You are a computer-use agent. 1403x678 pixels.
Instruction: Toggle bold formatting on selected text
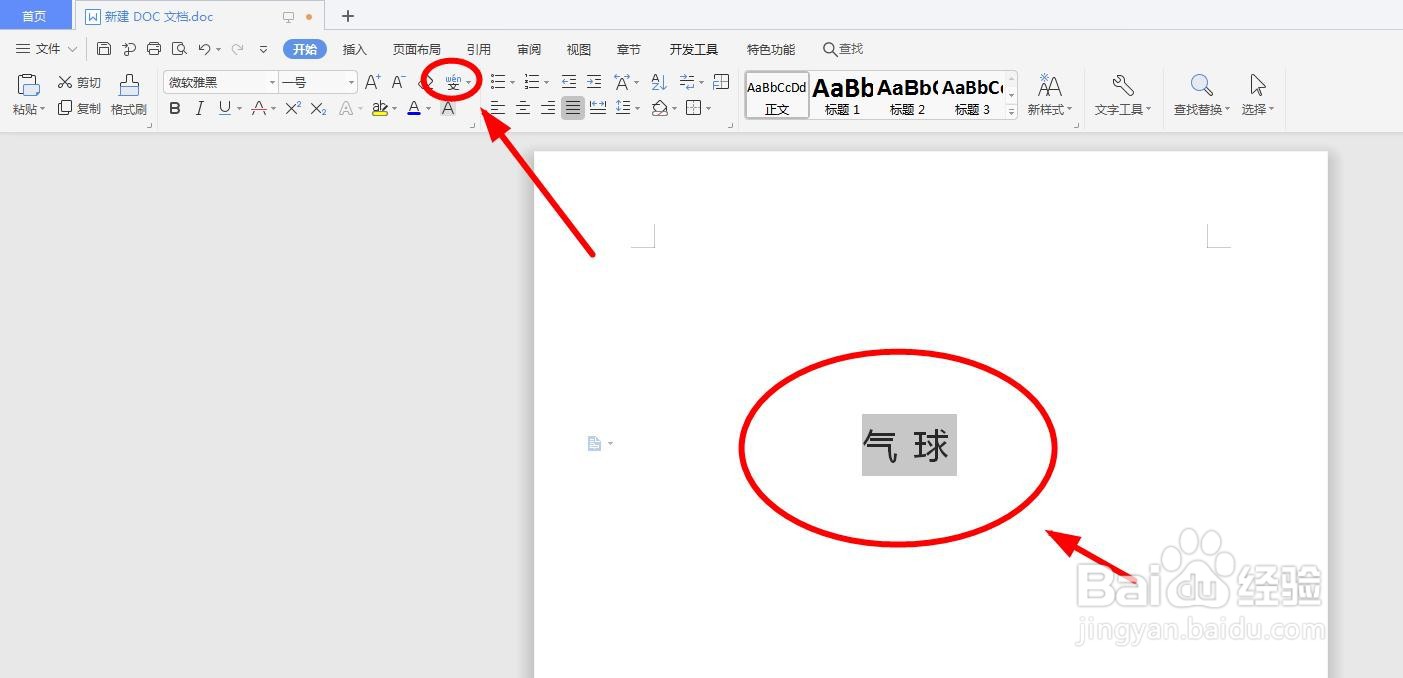(x=175, y=108)
